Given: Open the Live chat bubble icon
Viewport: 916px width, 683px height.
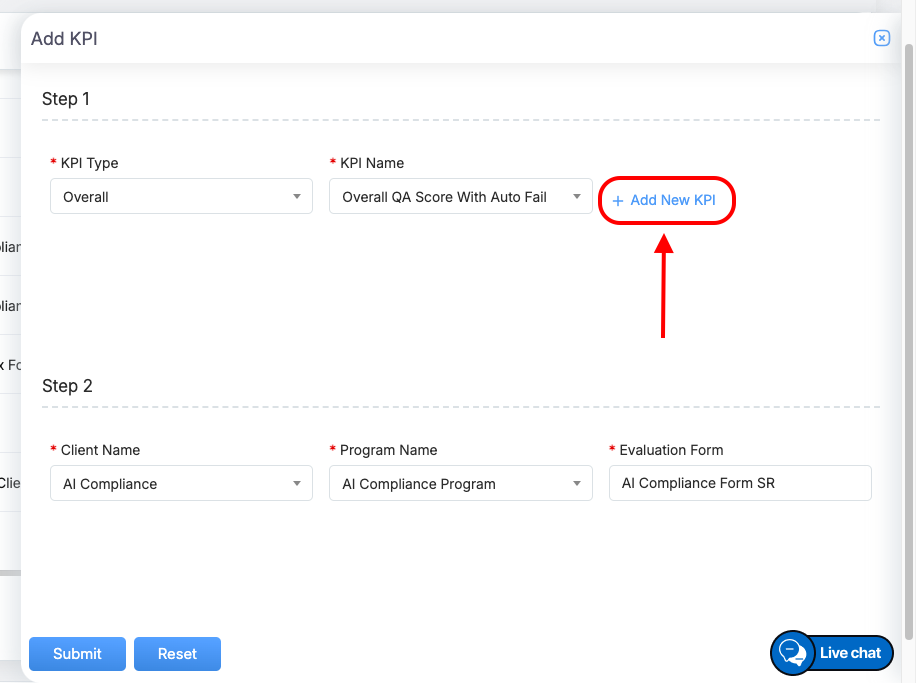Looking at the screenshot, I should click(792, 653).
